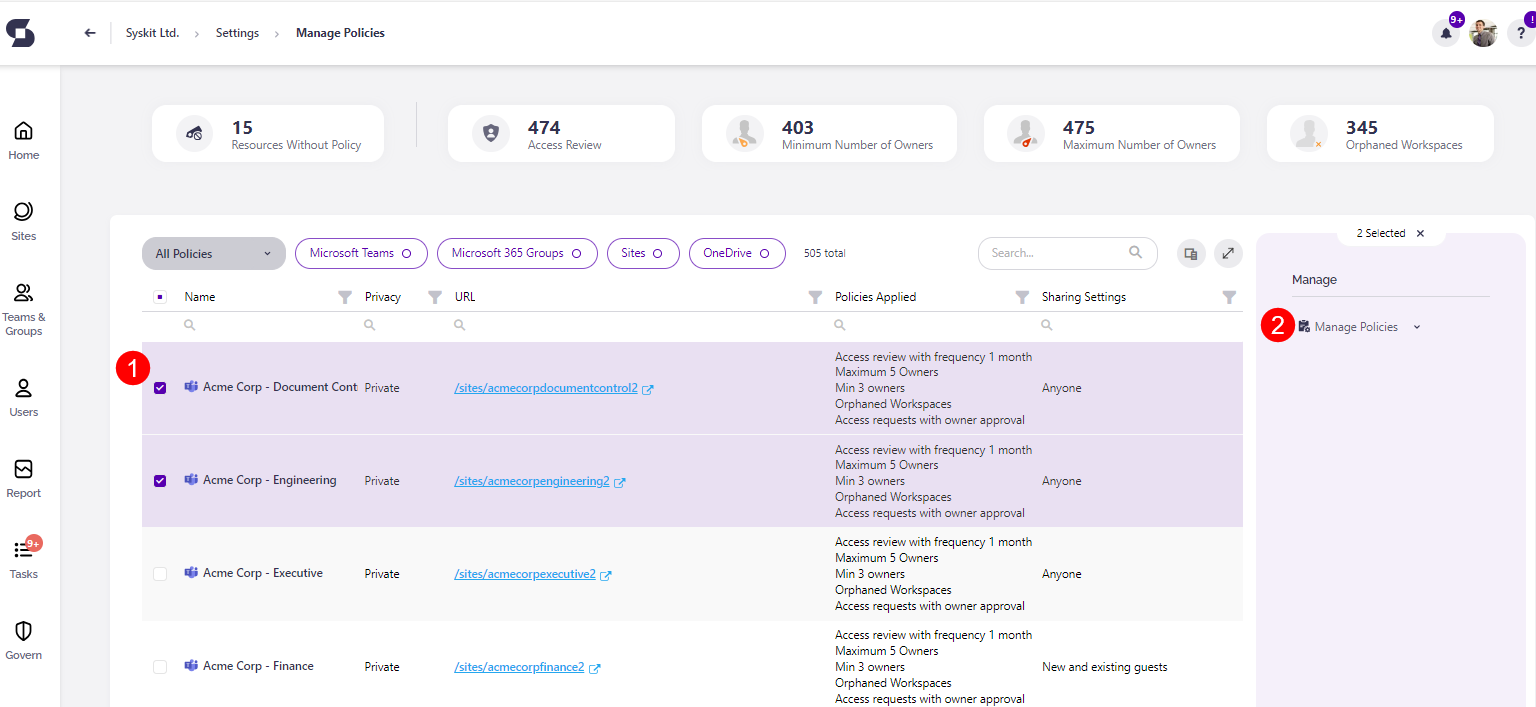Open the acmecorpengineering2 site link
Screen dimensions: 1536x707
[533, 480]
